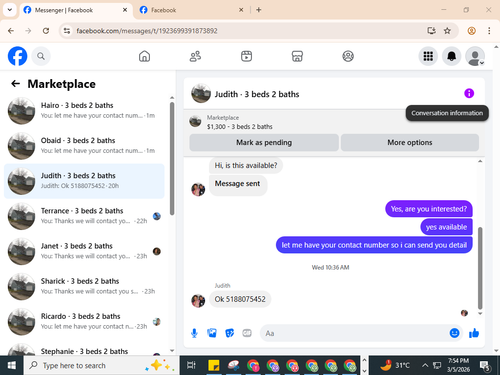
Task: Choose a sticker icon in composer
Action: tap(229, 333)
